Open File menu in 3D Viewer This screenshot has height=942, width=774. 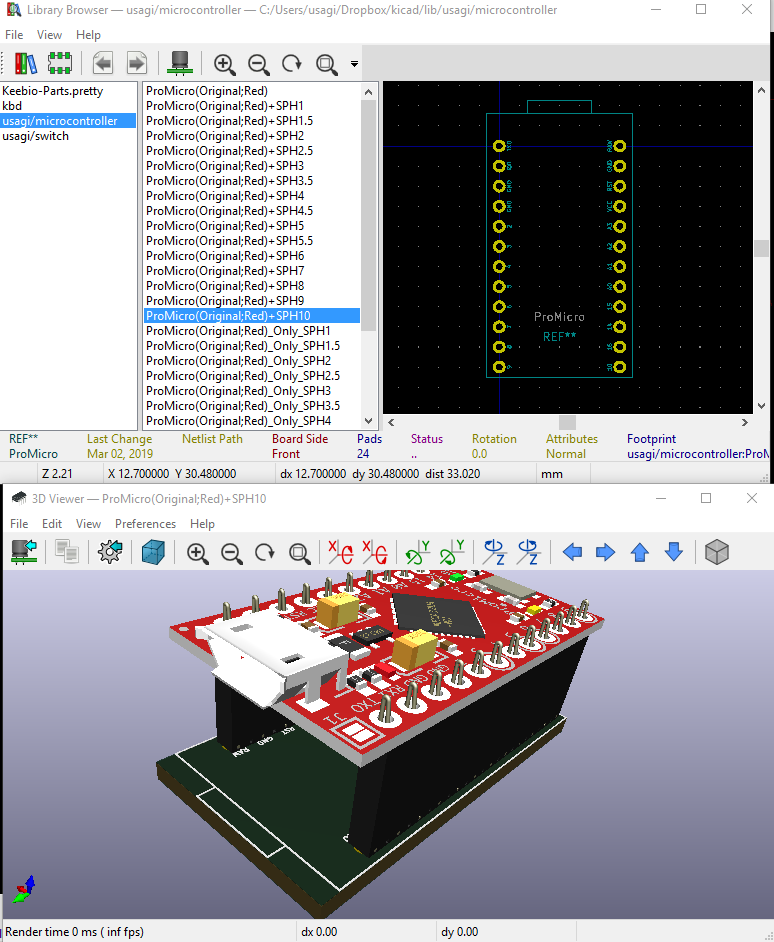19,524
